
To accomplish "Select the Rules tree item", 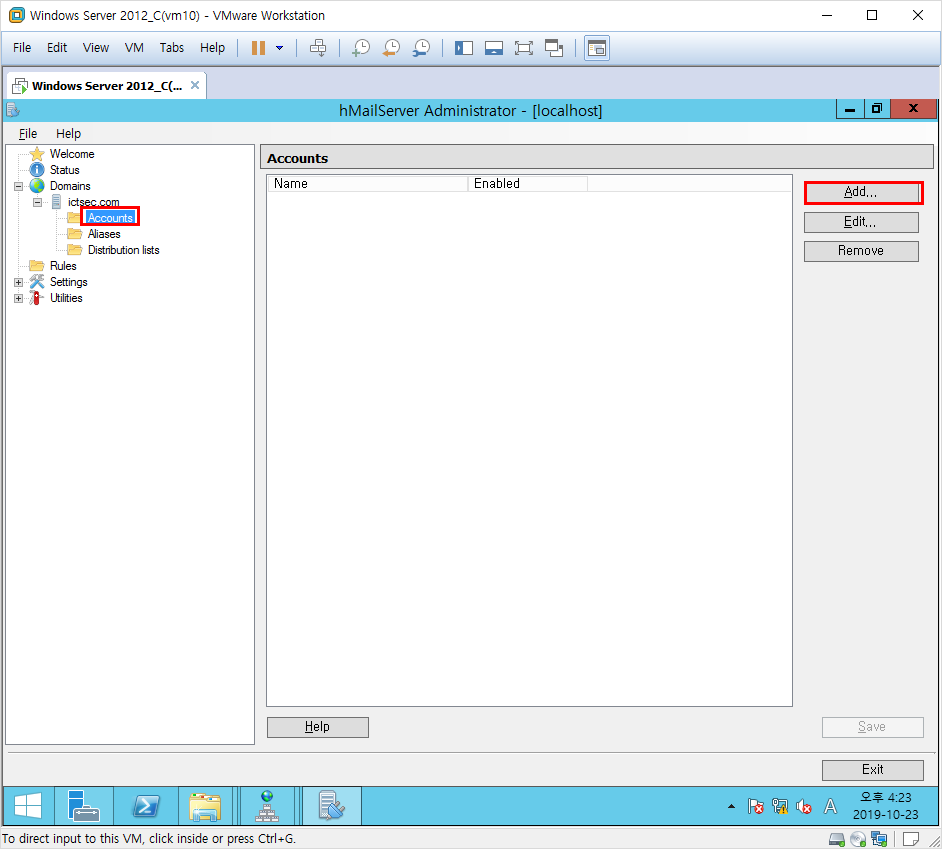I will [63, 266].
